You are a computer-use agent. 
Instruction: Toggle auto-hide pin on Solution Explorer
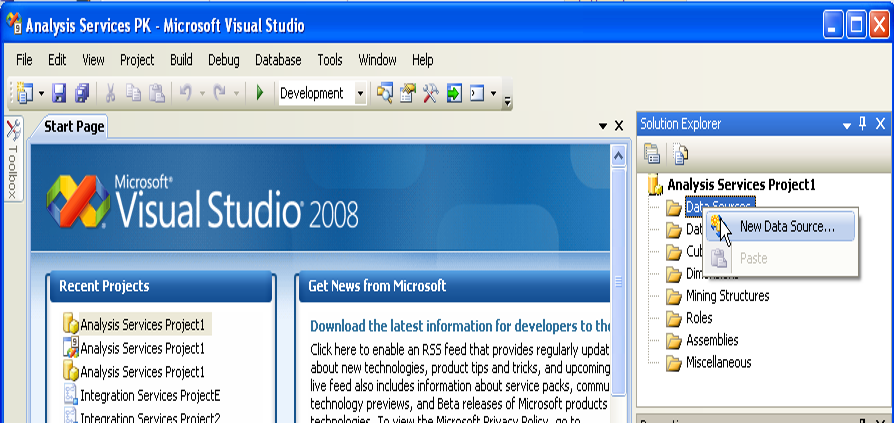862,124
